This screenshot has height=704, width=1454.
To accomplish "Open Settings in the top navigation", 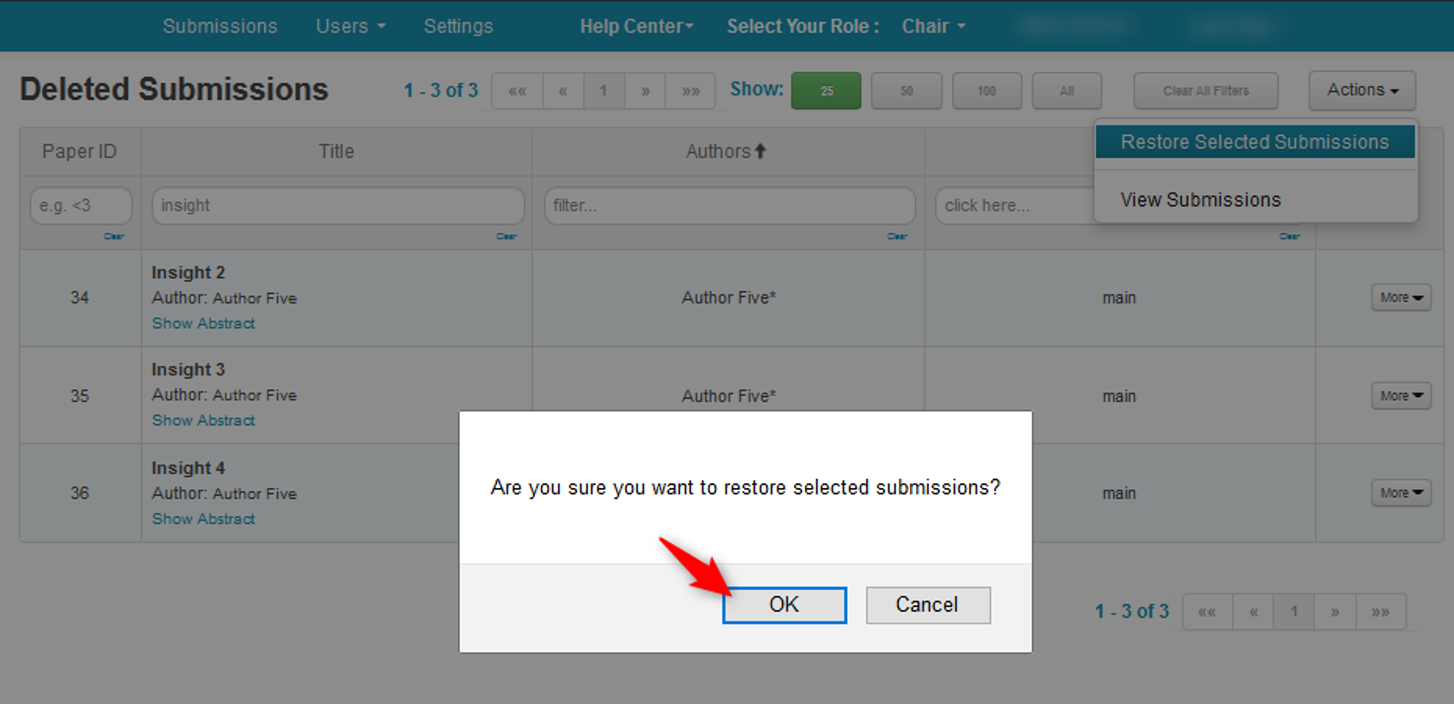I will [458, 26].
